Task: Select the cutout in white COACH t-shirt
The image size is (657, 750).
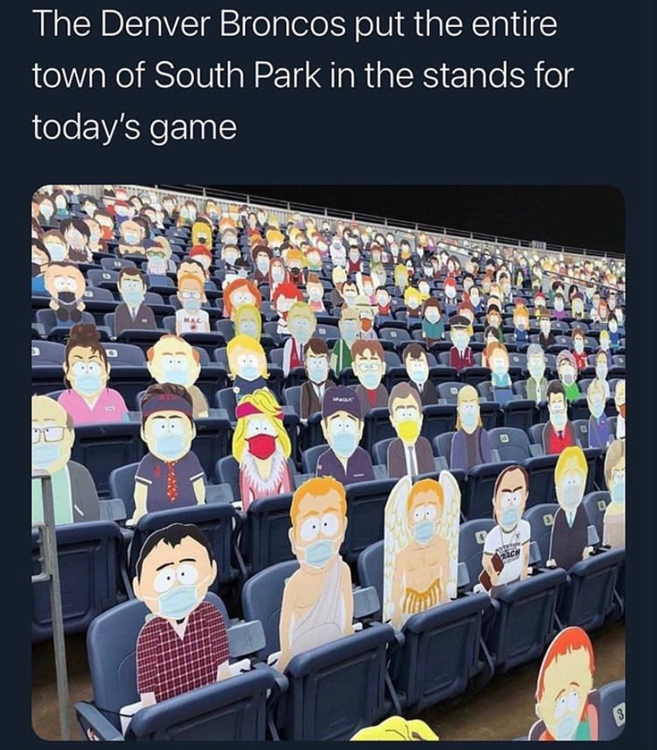Action: 509,524
